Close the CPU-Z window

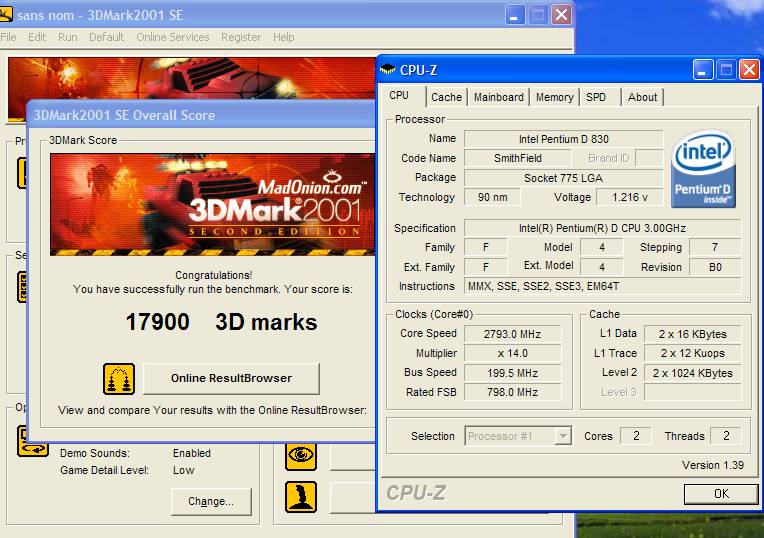[749, 70]
